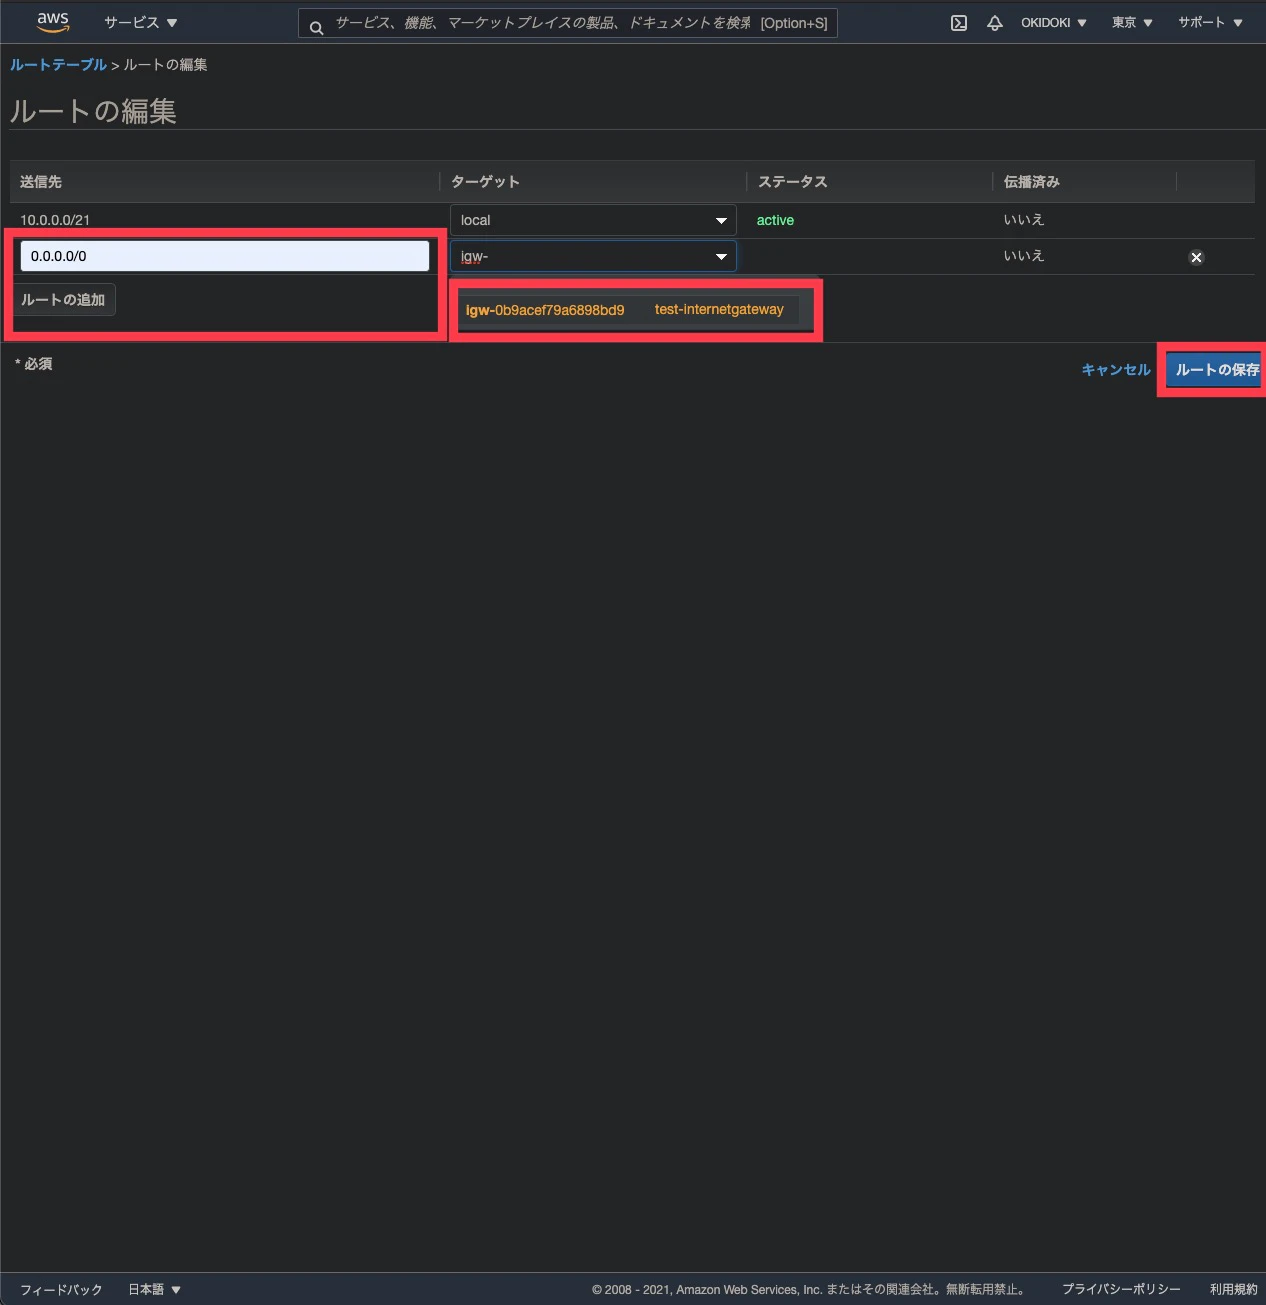Click the active status text
1266x1305 pixels.
775,220
